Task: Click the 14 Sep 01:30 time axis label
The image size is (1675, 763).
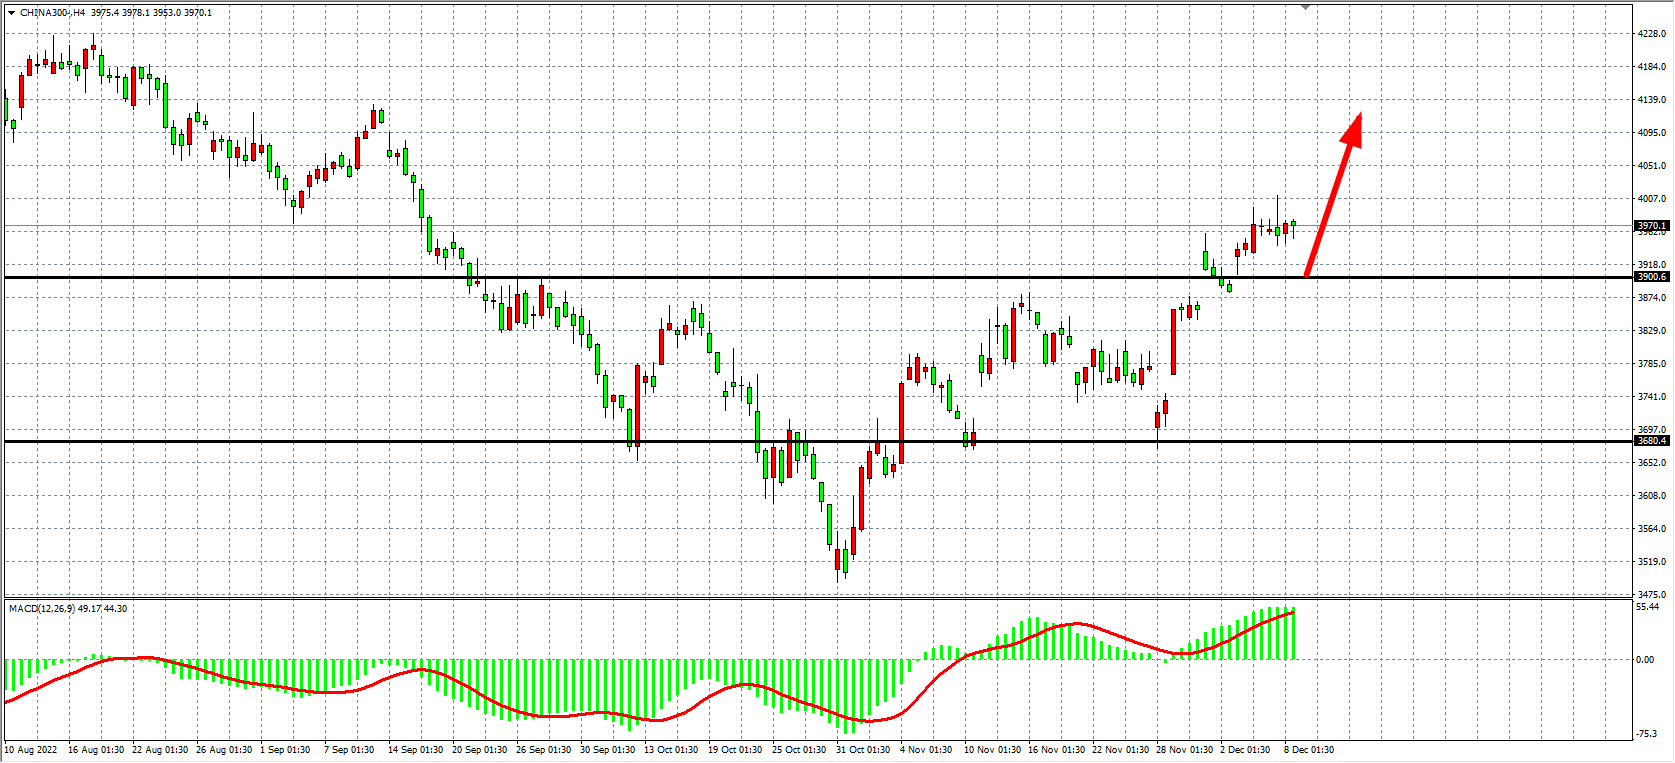Action: [415, 750]
